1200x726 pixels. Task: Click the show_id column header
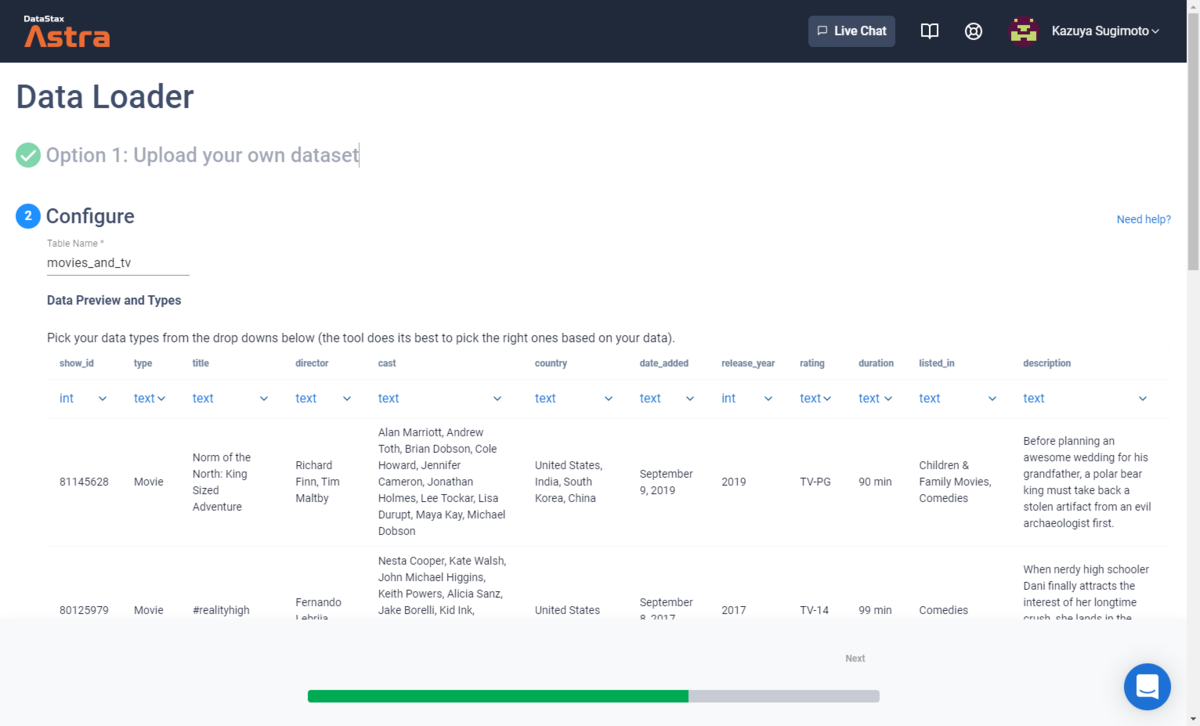tap(76, 363)
